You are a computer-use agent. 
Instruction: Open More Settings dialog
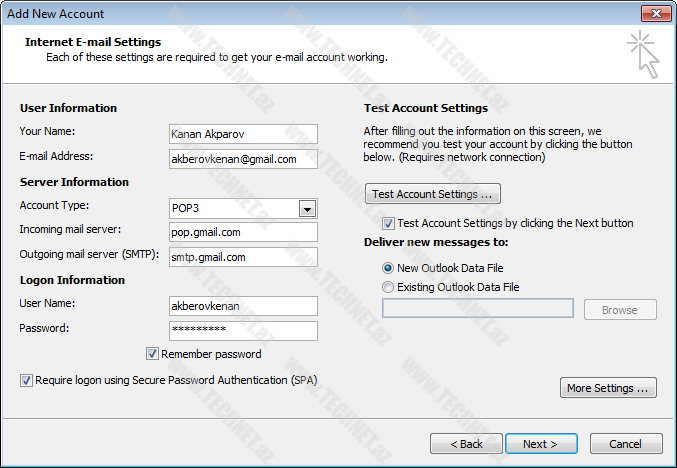coord(608,388)
